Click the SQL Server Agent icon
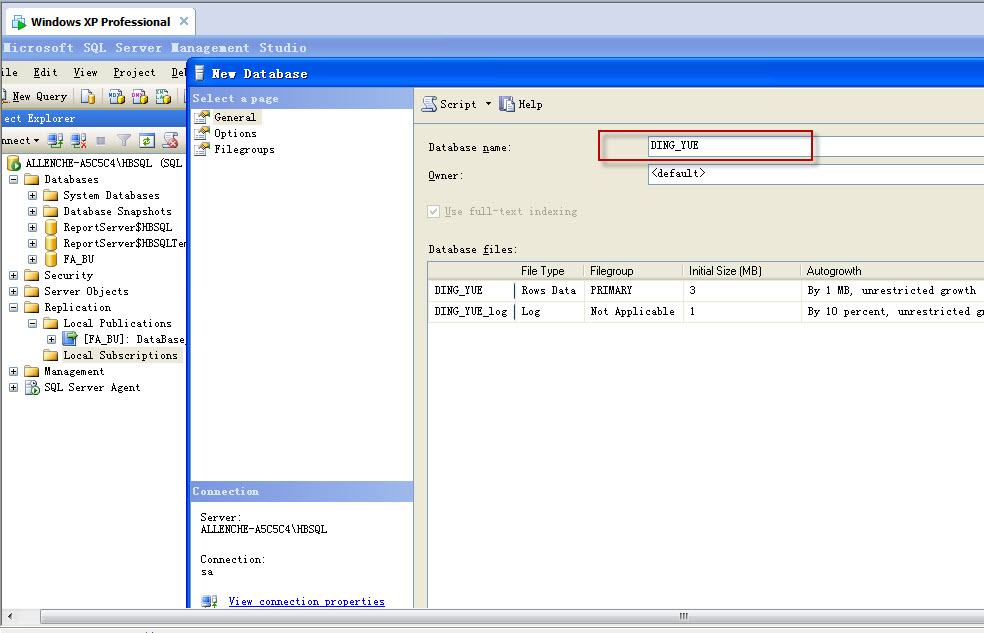The image size is (984, 633). pos(32,388)
